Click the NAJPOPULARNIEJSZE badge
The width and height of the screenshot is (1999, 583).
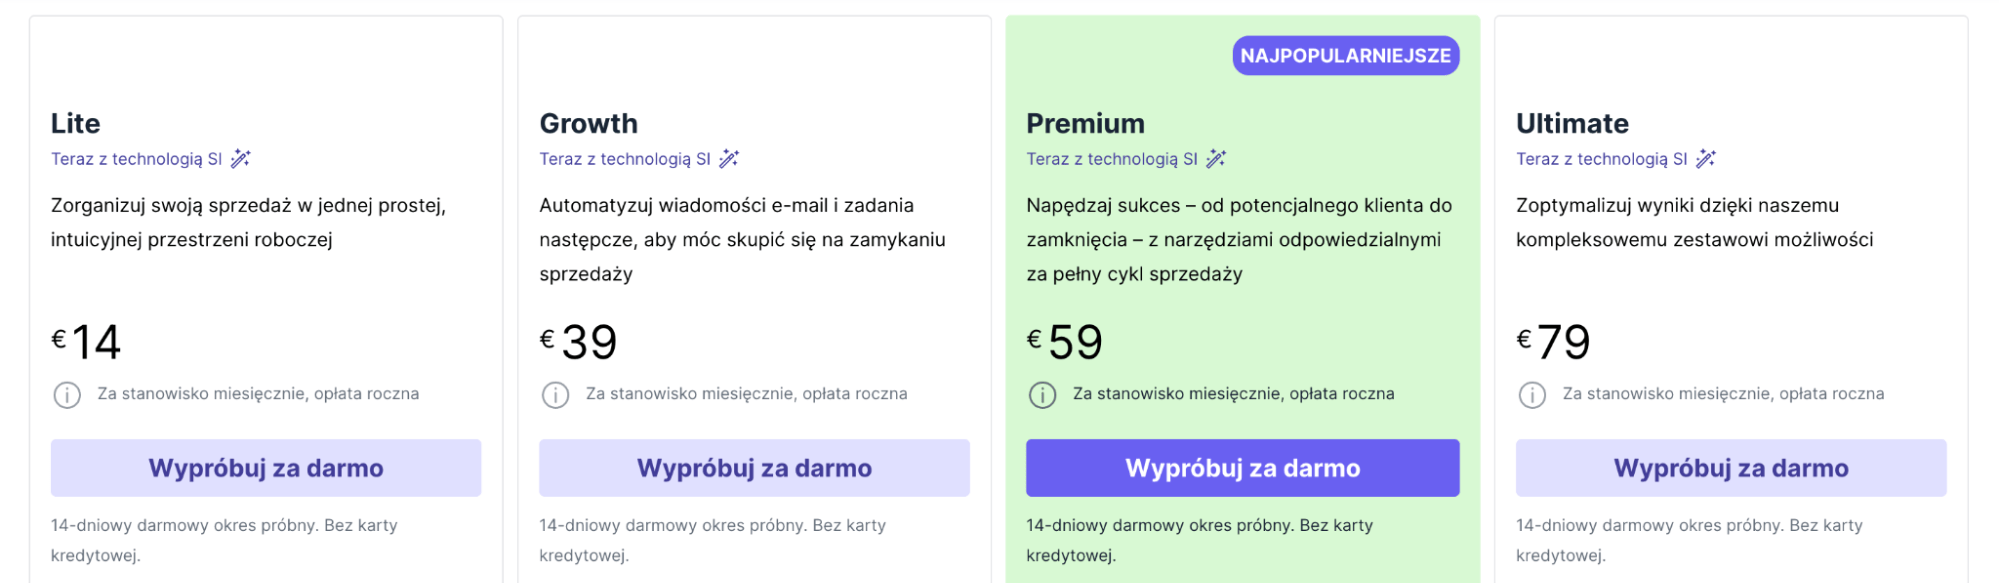1345,56
